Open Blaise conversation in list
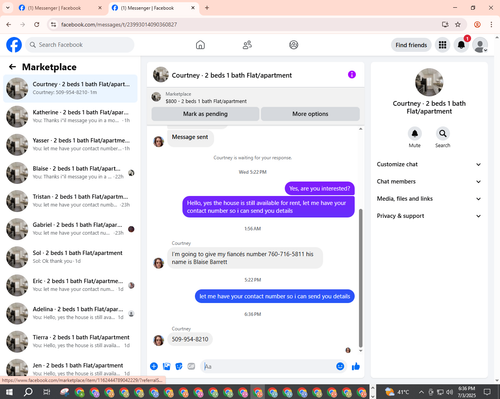500x399 pixels. 70,173
